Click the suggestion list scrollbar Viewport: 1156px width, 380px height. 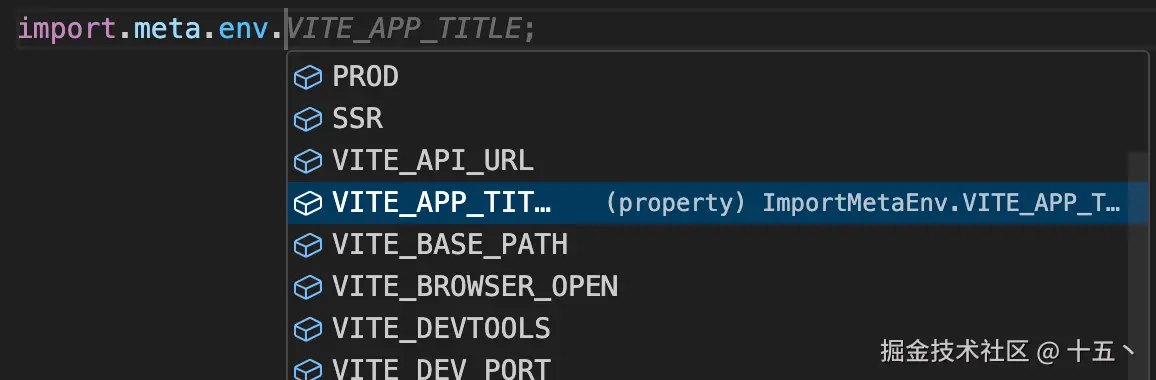[x=1138, y=266]
